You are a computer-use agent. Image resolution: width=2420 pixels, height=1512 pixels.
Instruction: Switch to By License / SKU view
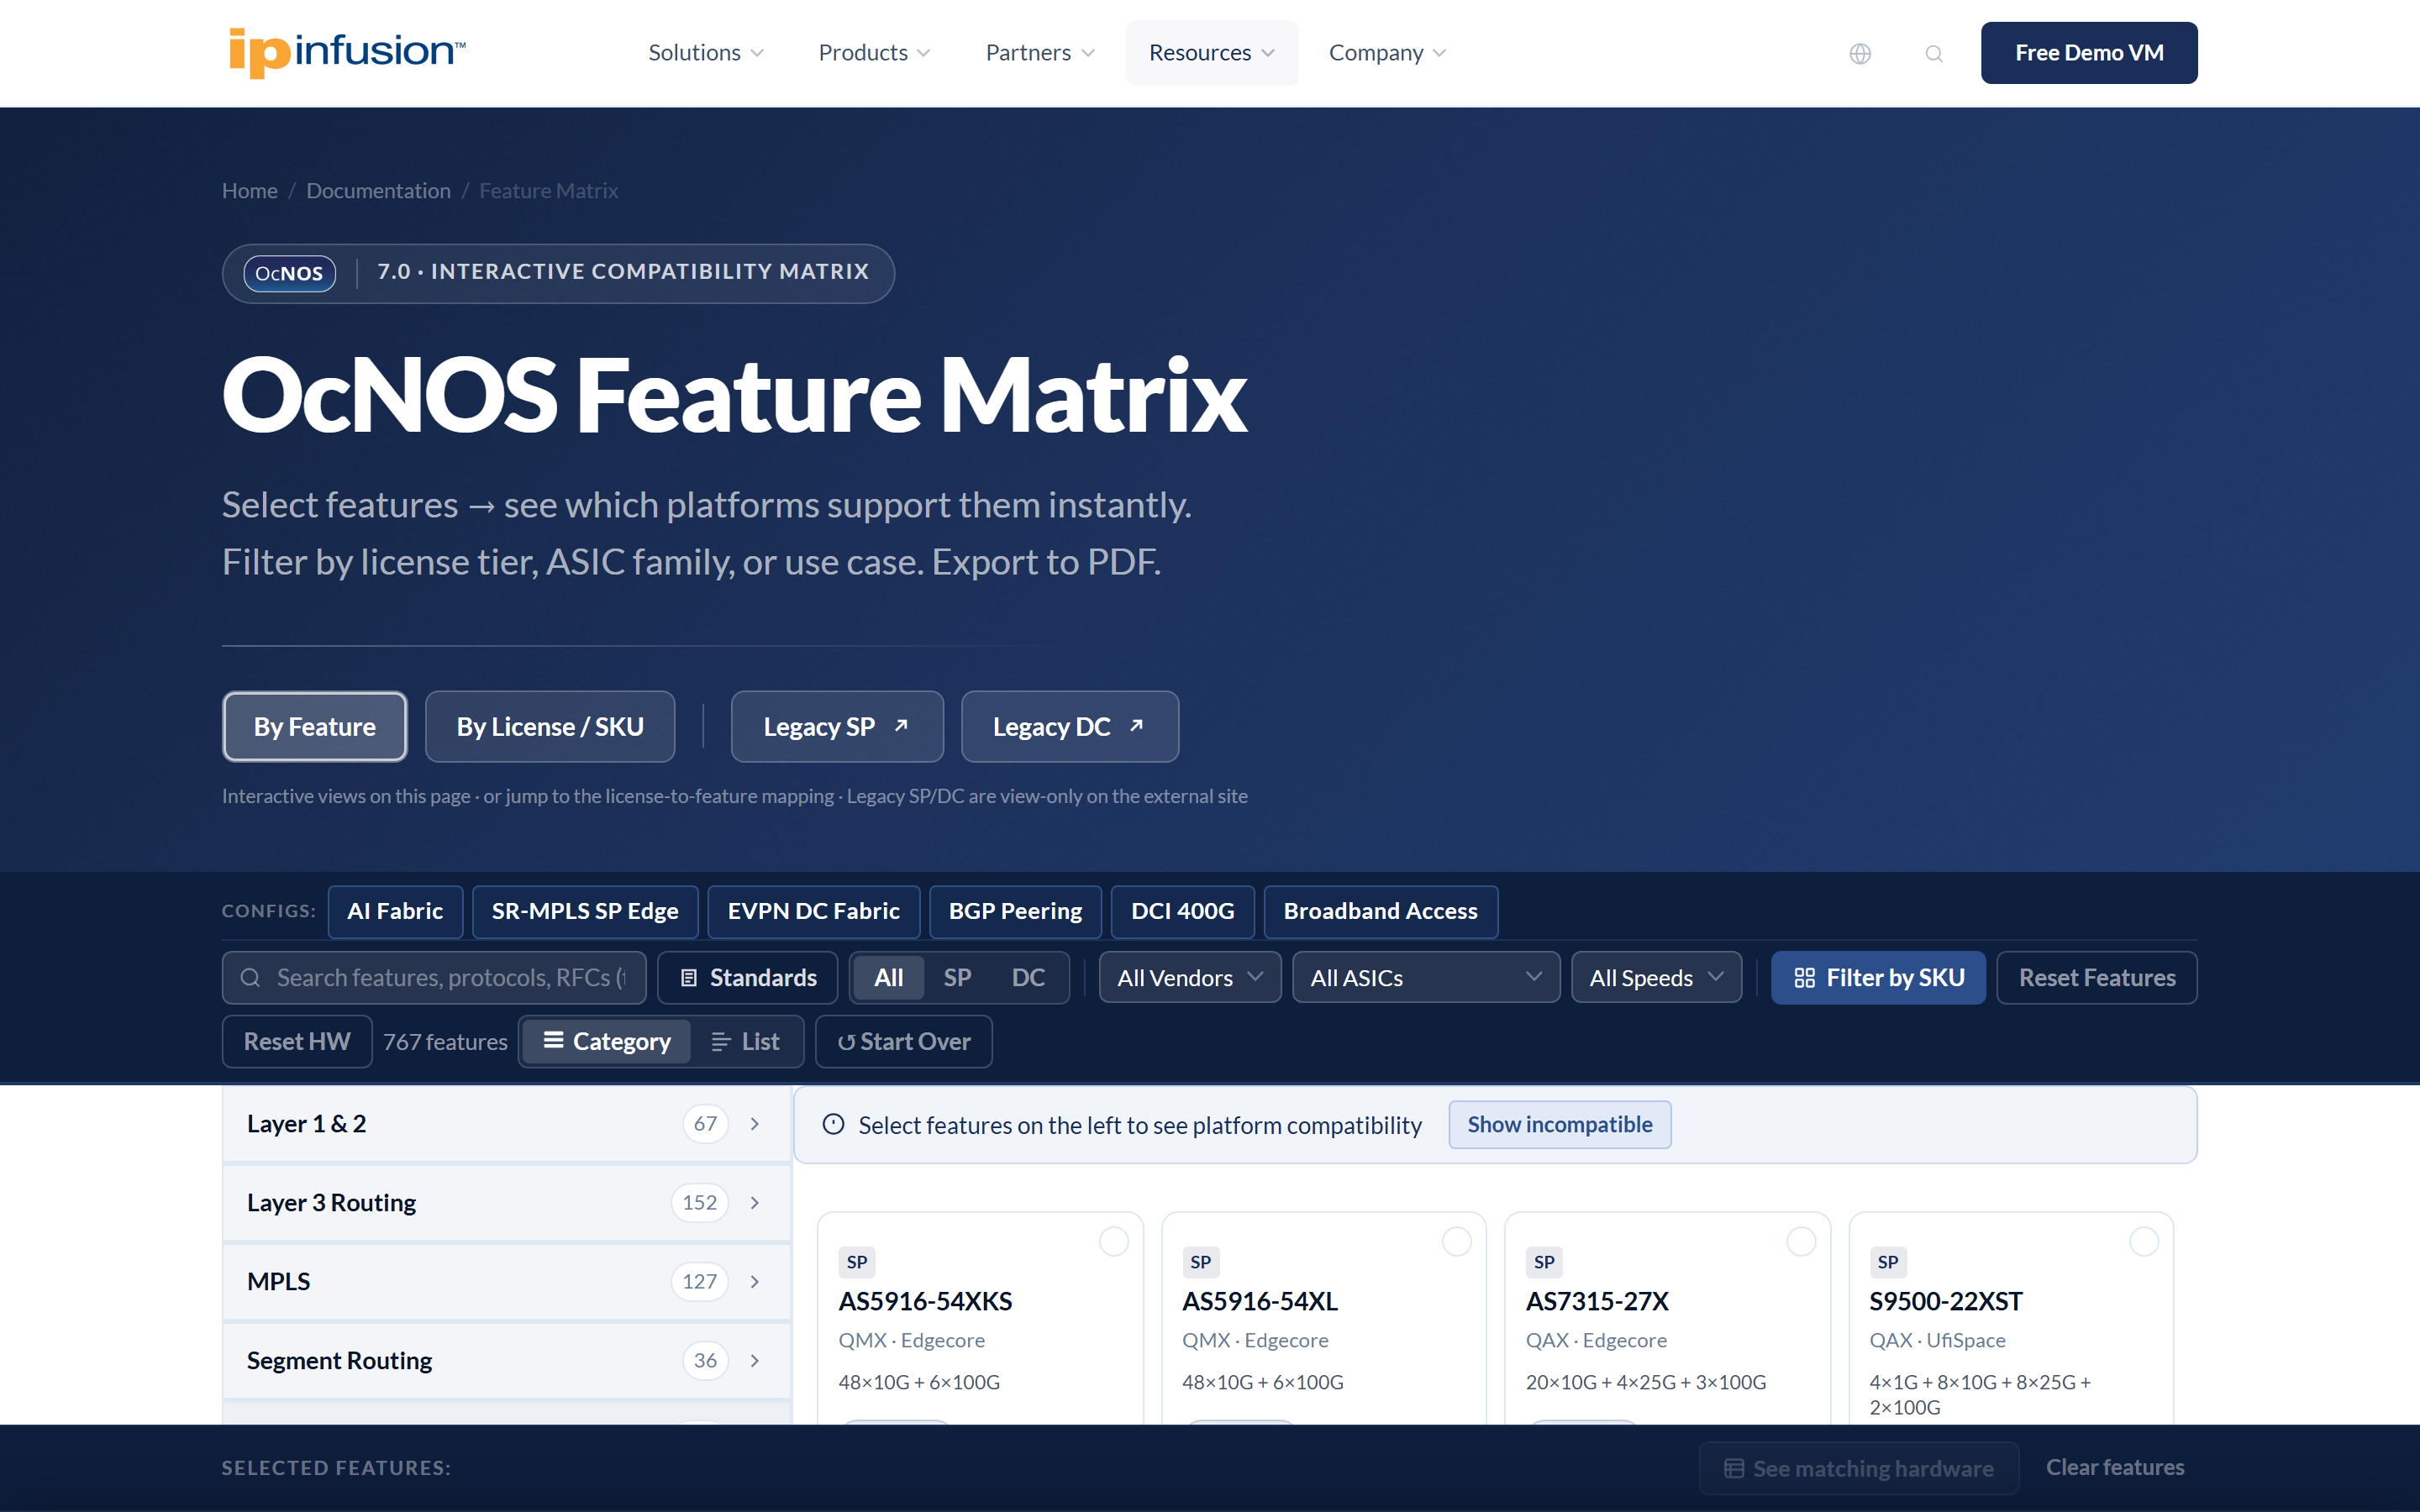[550, 727]
